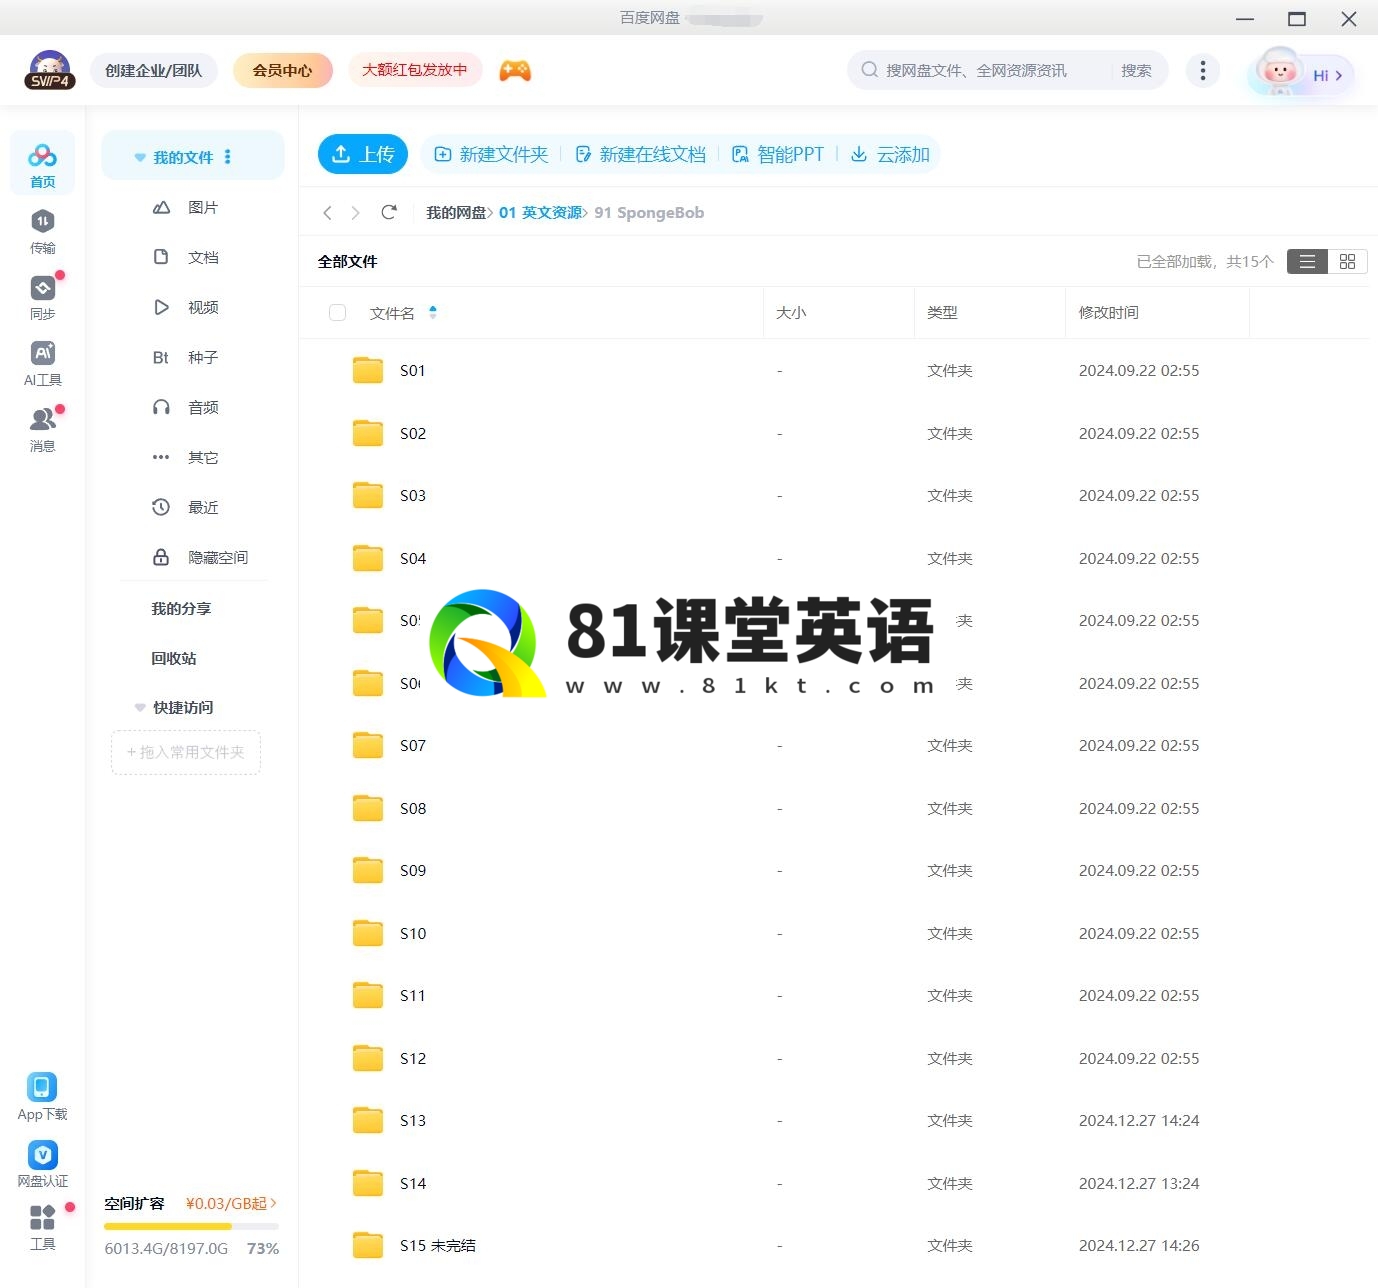Collapse the 快捷访问 section
The width and height of the screenshot is (1378, 1288).
(140, 707)
